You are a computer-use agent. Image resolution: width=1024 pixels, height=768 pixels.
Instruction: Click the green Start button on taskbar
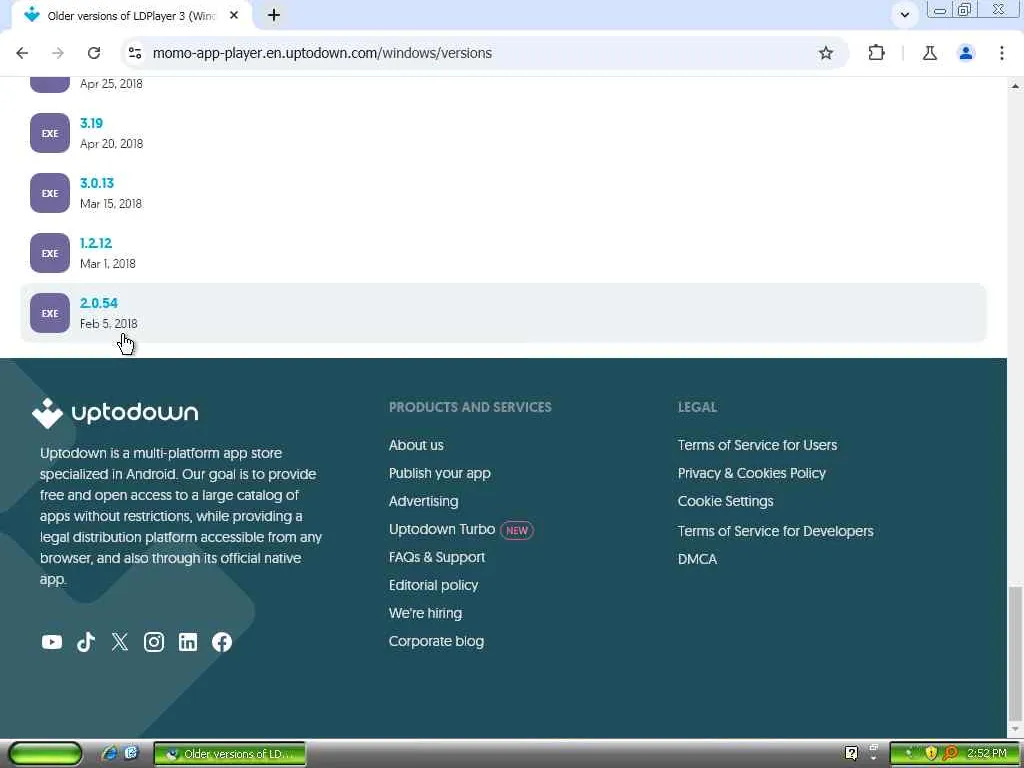[45, 753]
